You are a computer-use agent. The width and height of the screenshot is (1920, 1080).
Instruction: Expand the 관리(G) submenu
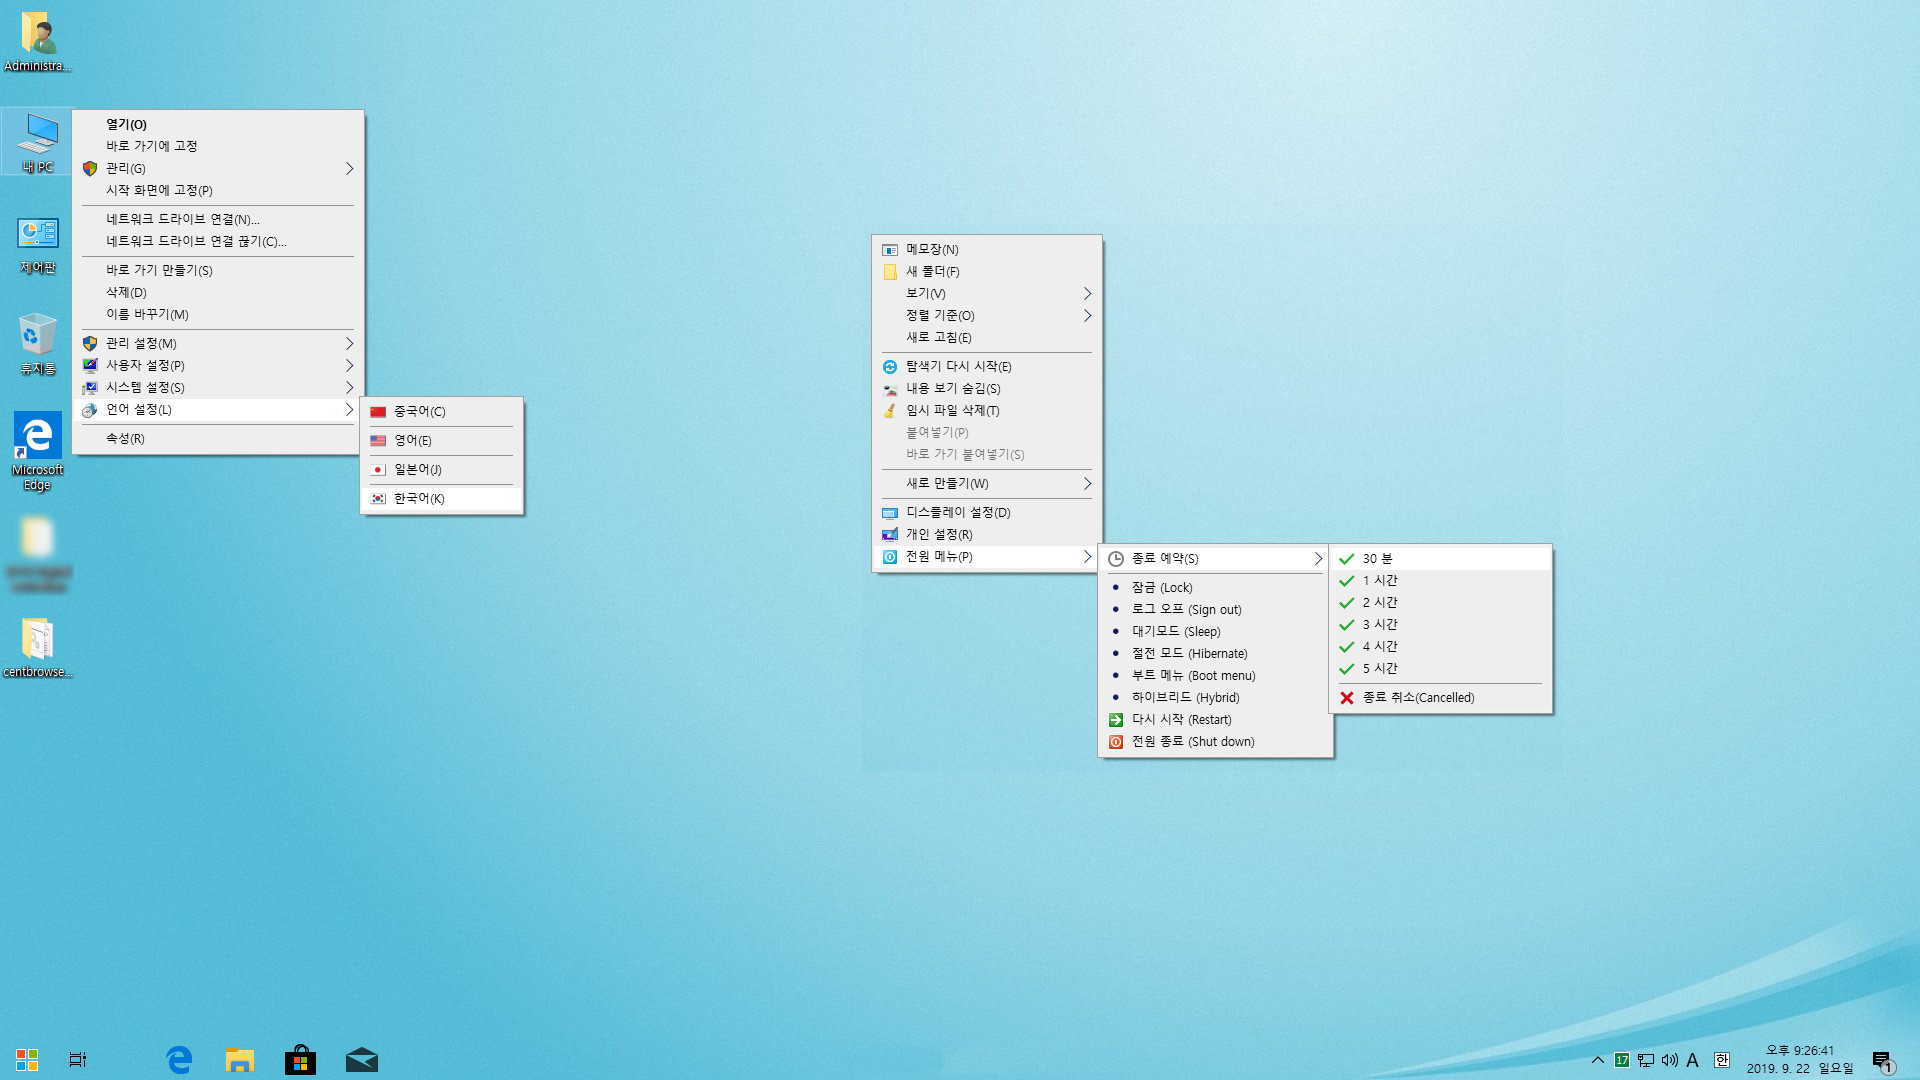218,168
